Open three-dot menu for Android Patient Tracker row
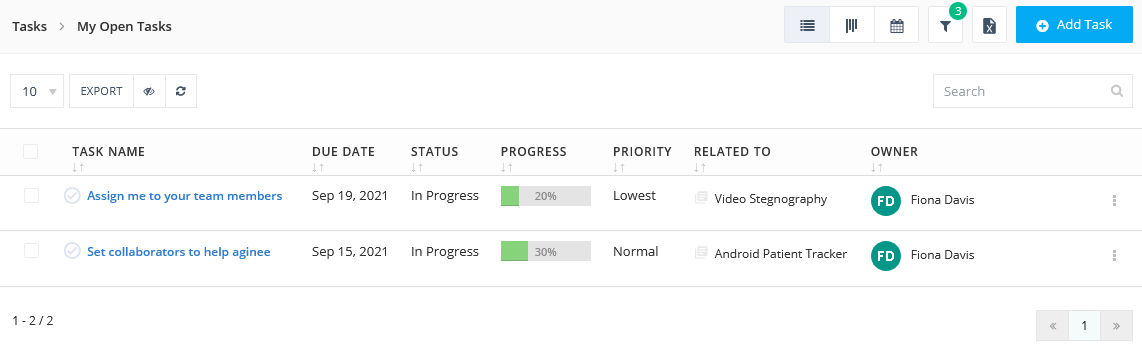Screen dimensions: 1142x360 tap(1114, 255)
